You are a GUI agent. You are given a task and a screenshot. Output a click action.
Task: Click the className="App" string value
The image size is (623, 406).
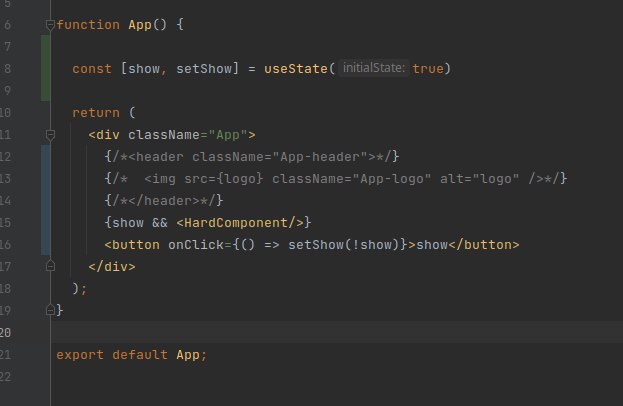tap(228, 135)
